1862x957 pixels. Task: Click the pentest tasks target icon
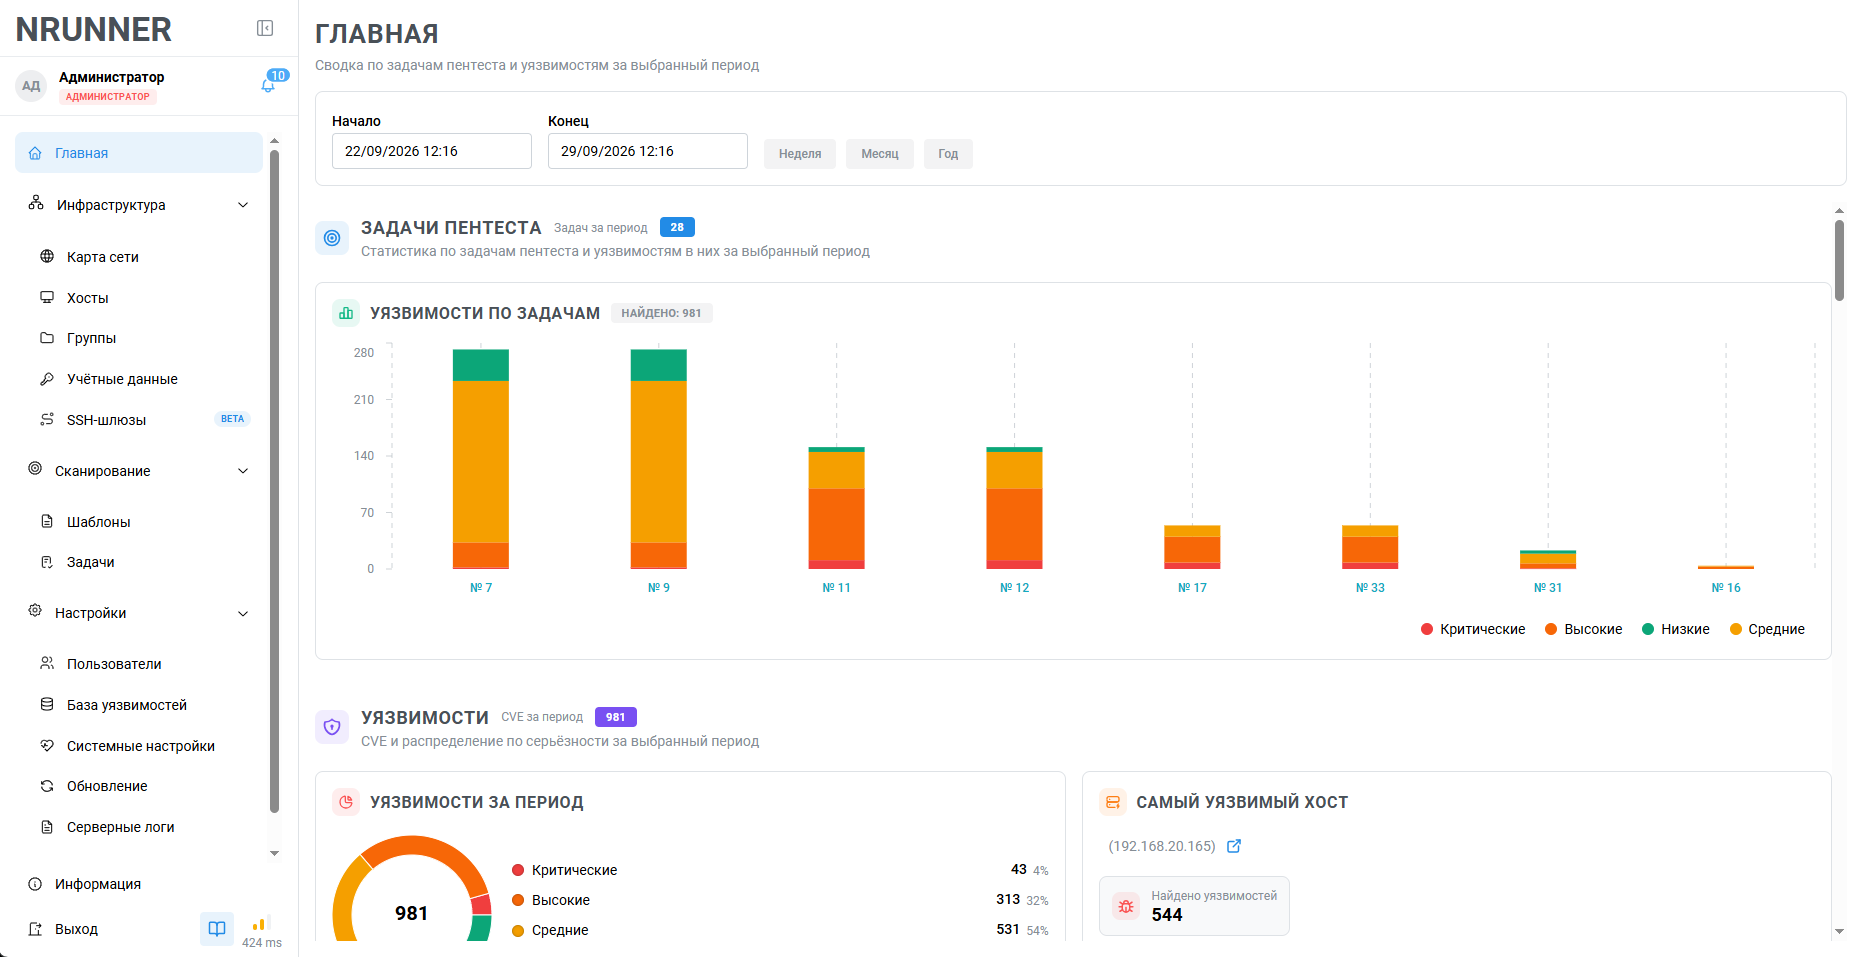(332, 238)
